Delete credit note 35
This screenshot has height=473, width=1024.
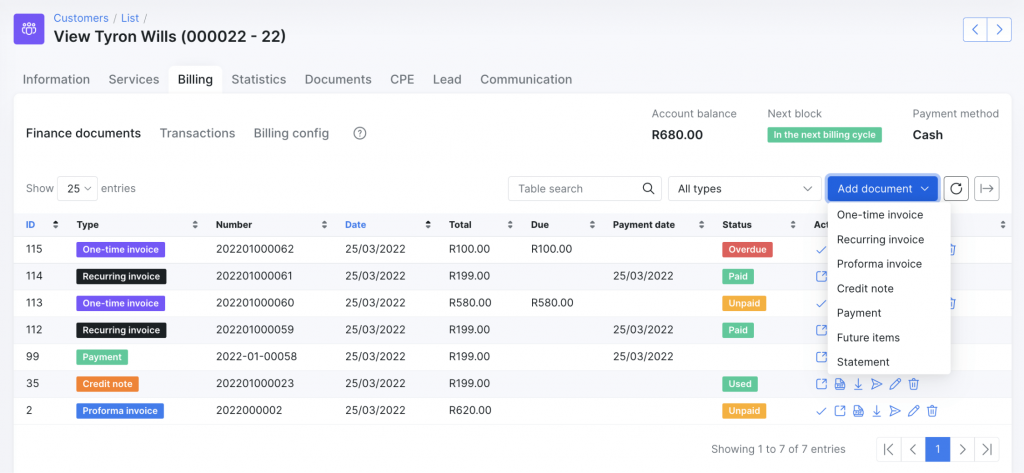point(914,383)
